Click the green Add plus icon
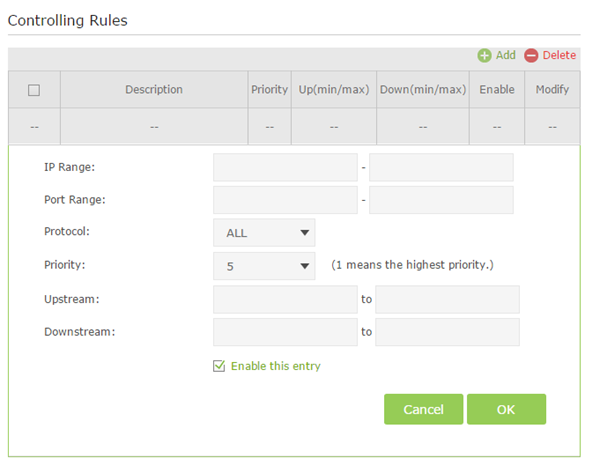The image size is (600, 466). coord(484,55)
